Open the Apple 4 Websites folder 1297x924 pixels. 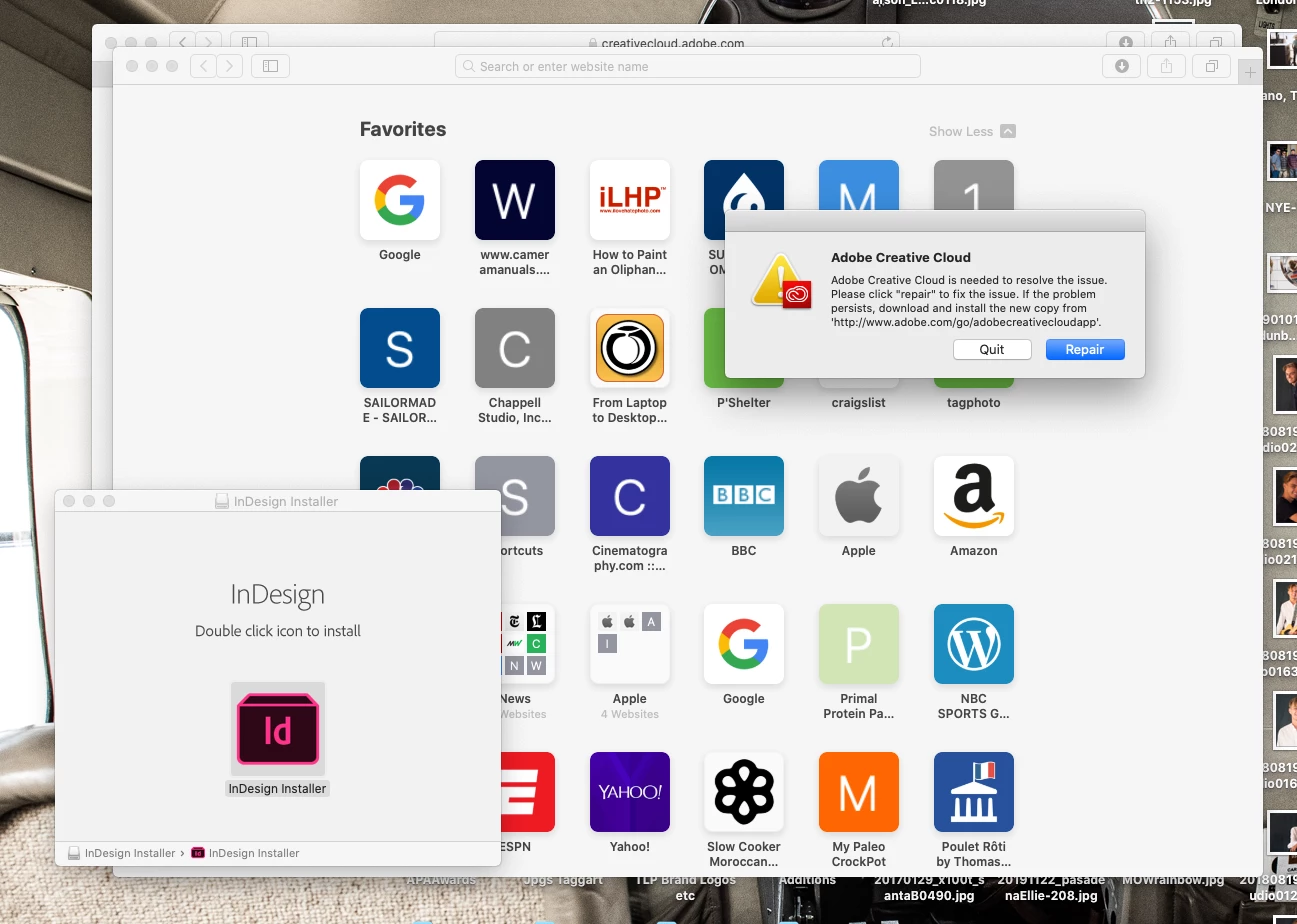630,644
